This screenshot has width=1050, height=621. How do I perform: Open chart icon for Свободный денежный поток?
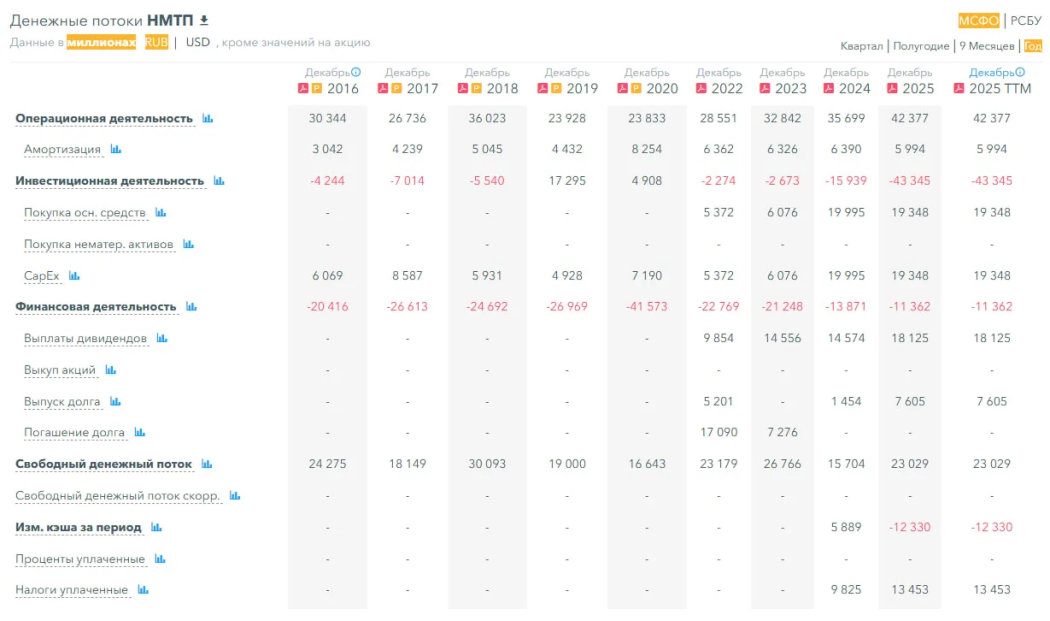207,464
